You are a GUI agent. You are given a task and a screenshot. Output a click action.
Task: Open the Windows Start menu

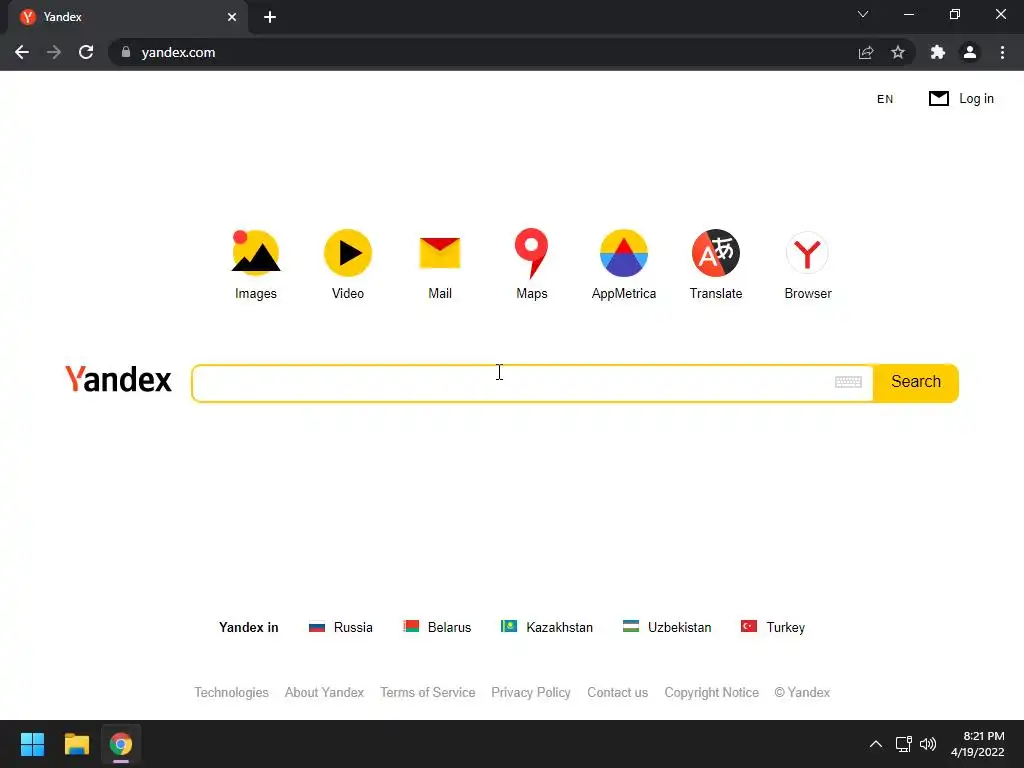tap(32, 744)
